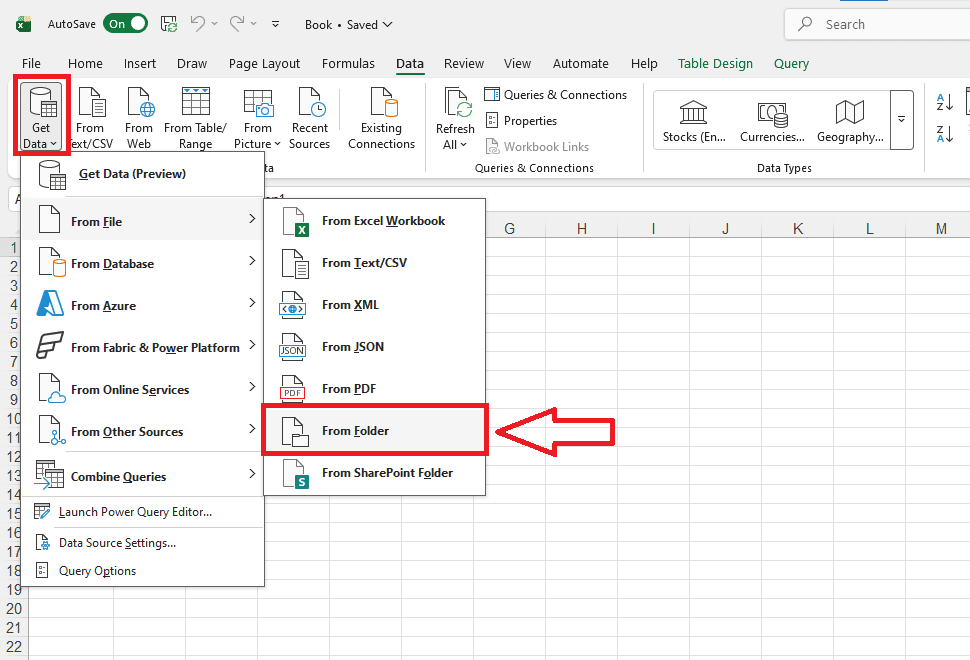
Task: Click the Refresh All button
Action: [x=455, y=119]
